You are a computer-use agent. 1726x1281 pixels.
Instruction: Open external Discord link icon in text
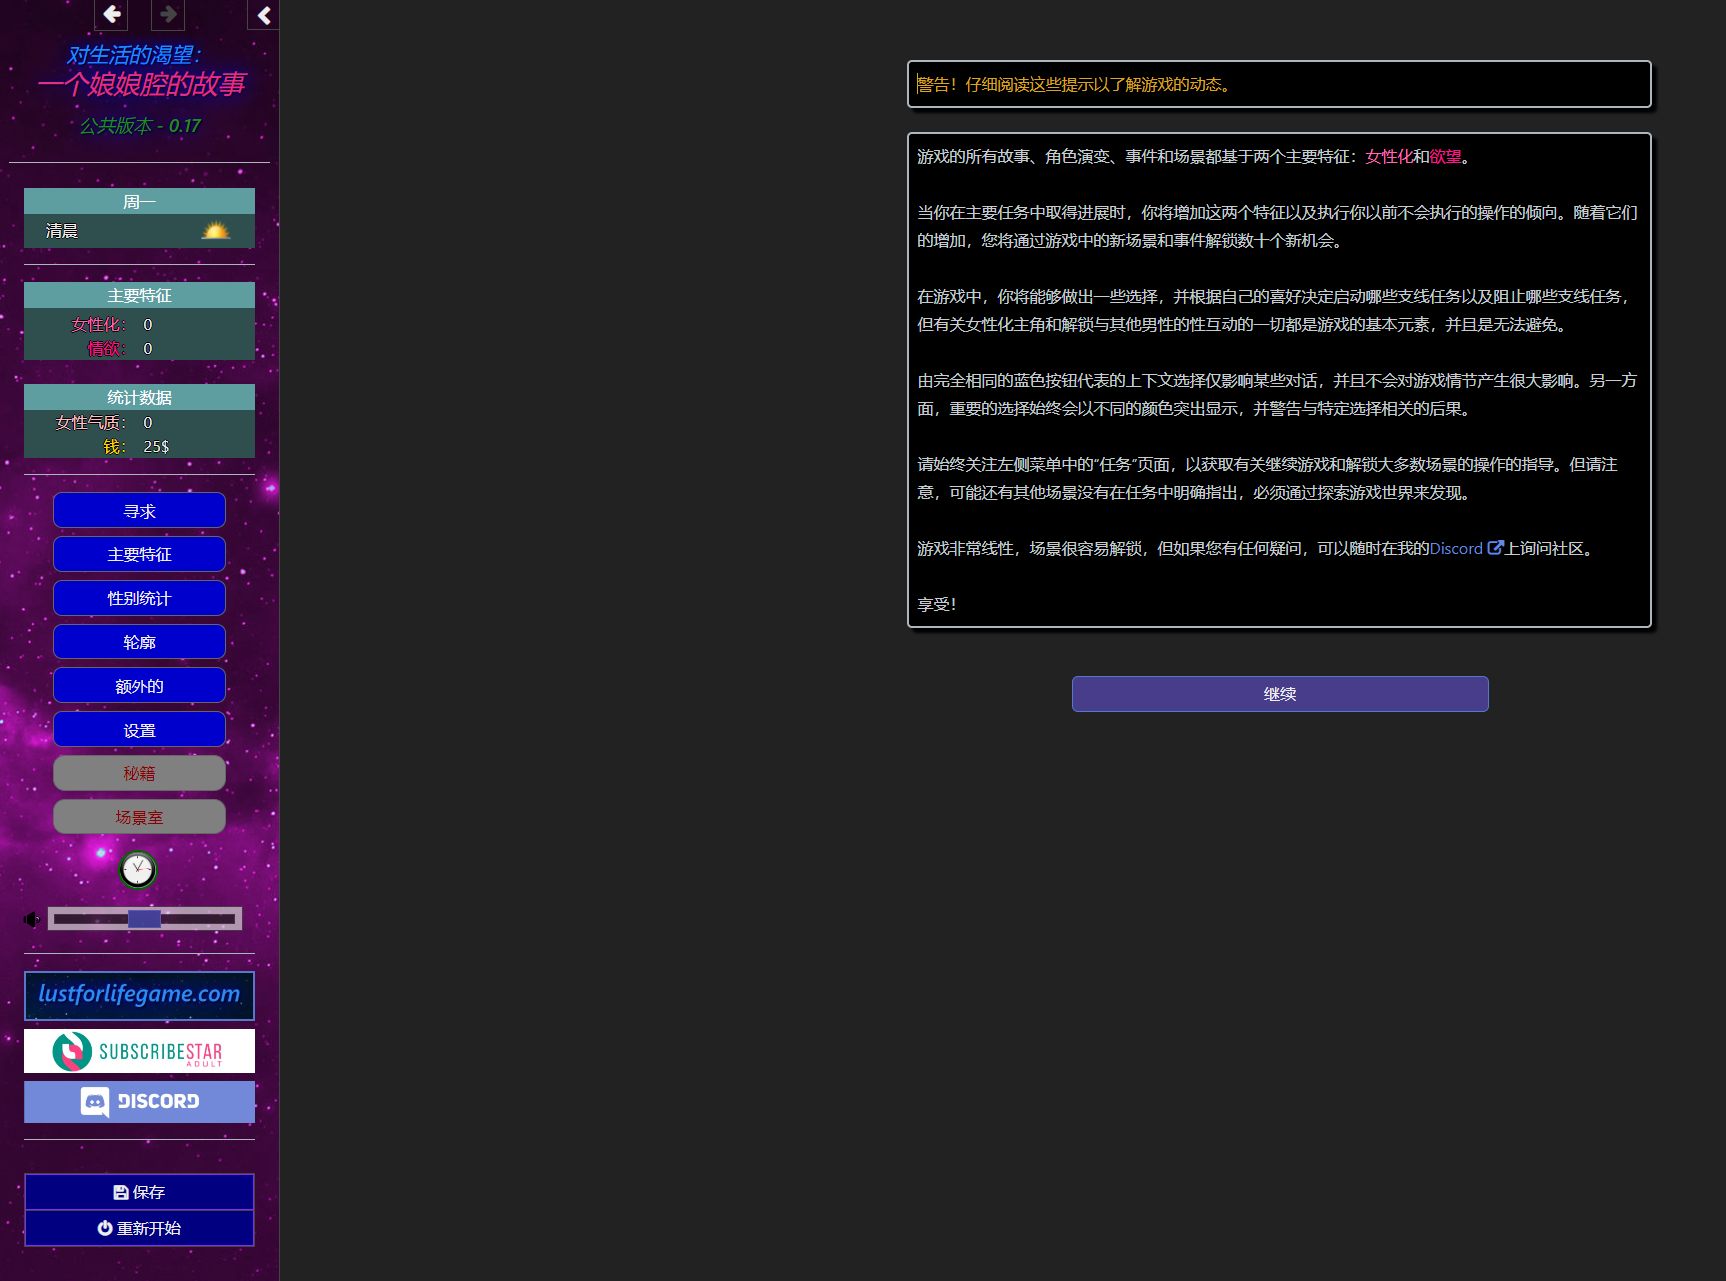[1495, 548]
